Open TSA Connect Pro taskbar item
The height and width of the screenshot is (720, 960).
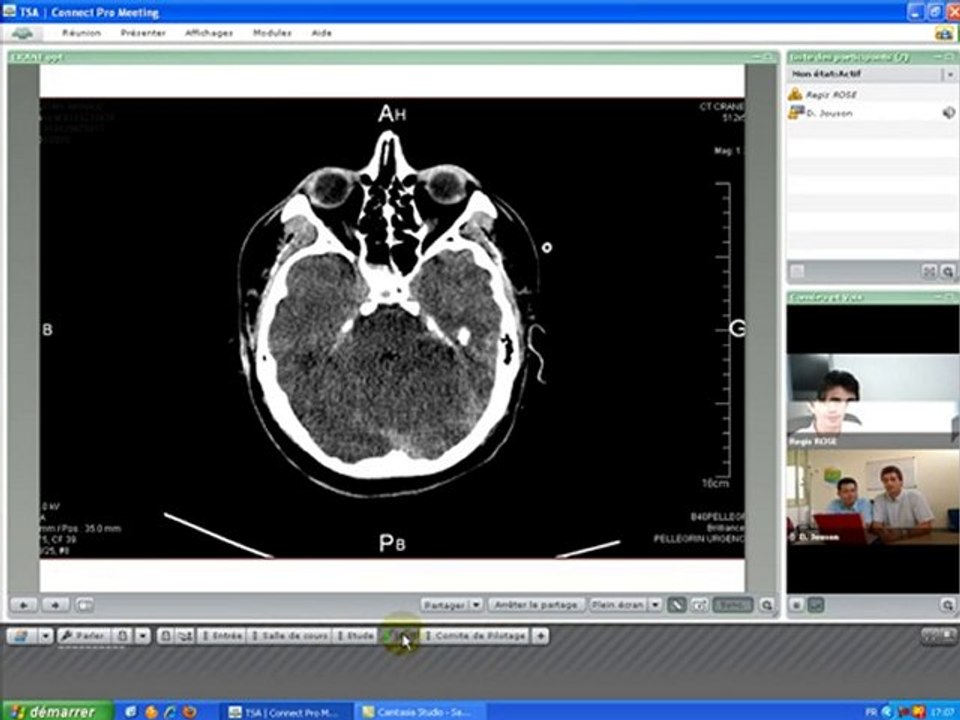(x=285, y=712)
